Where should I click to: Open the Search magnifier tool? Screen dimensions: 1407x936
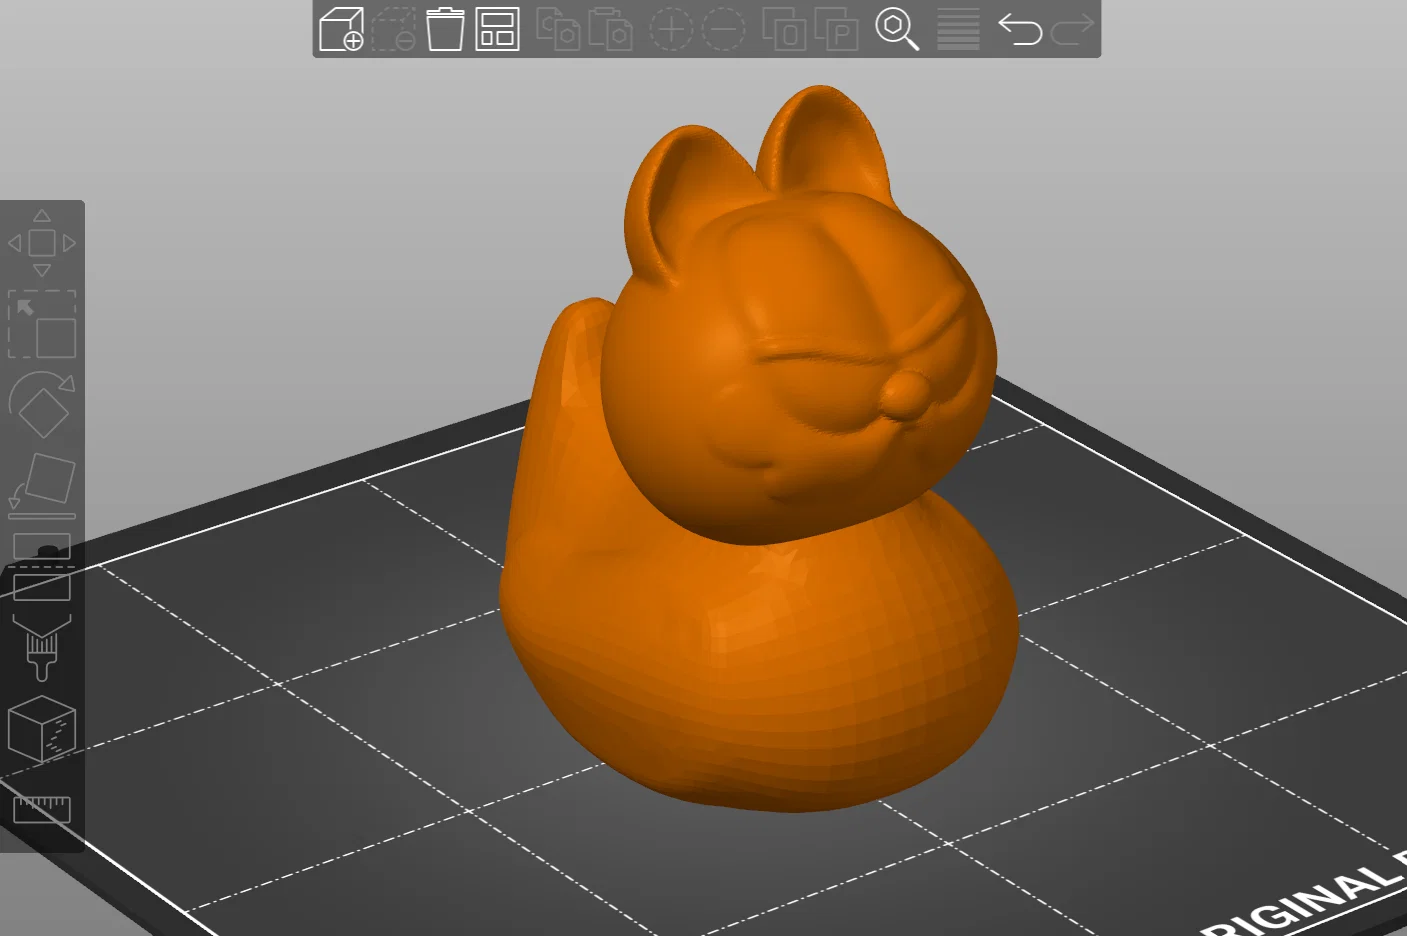point(897,29)
